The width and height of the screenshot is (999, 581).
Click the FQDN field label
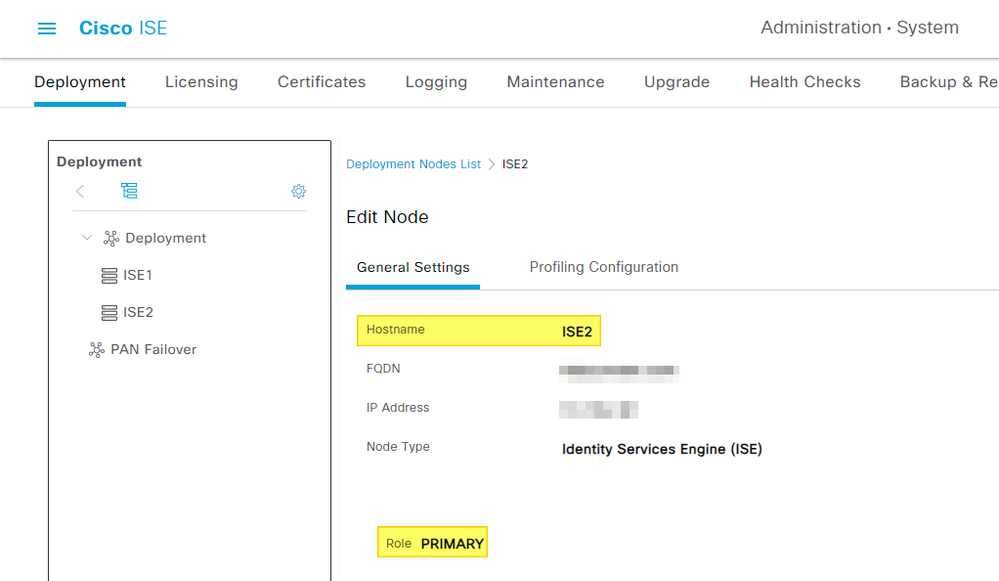point(384,369)
